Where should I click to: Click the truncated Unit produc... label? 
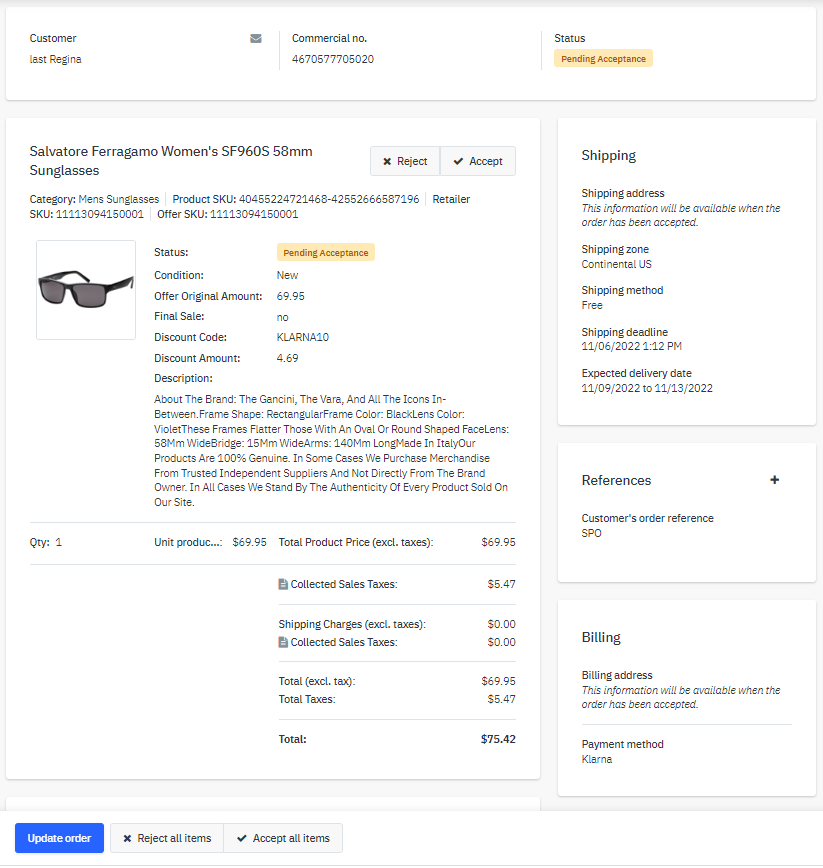coord(188,542)
